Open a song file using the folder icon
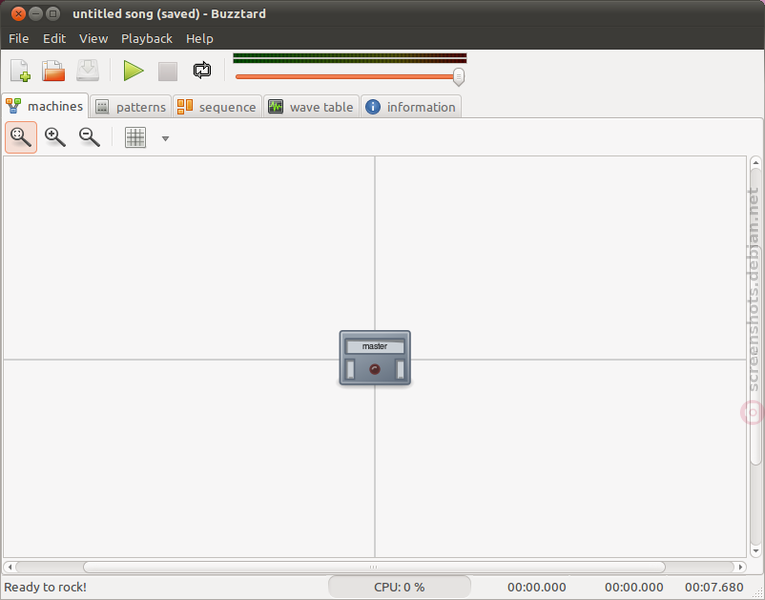Viewport: 765px width, 600px height. coord(53,71)
